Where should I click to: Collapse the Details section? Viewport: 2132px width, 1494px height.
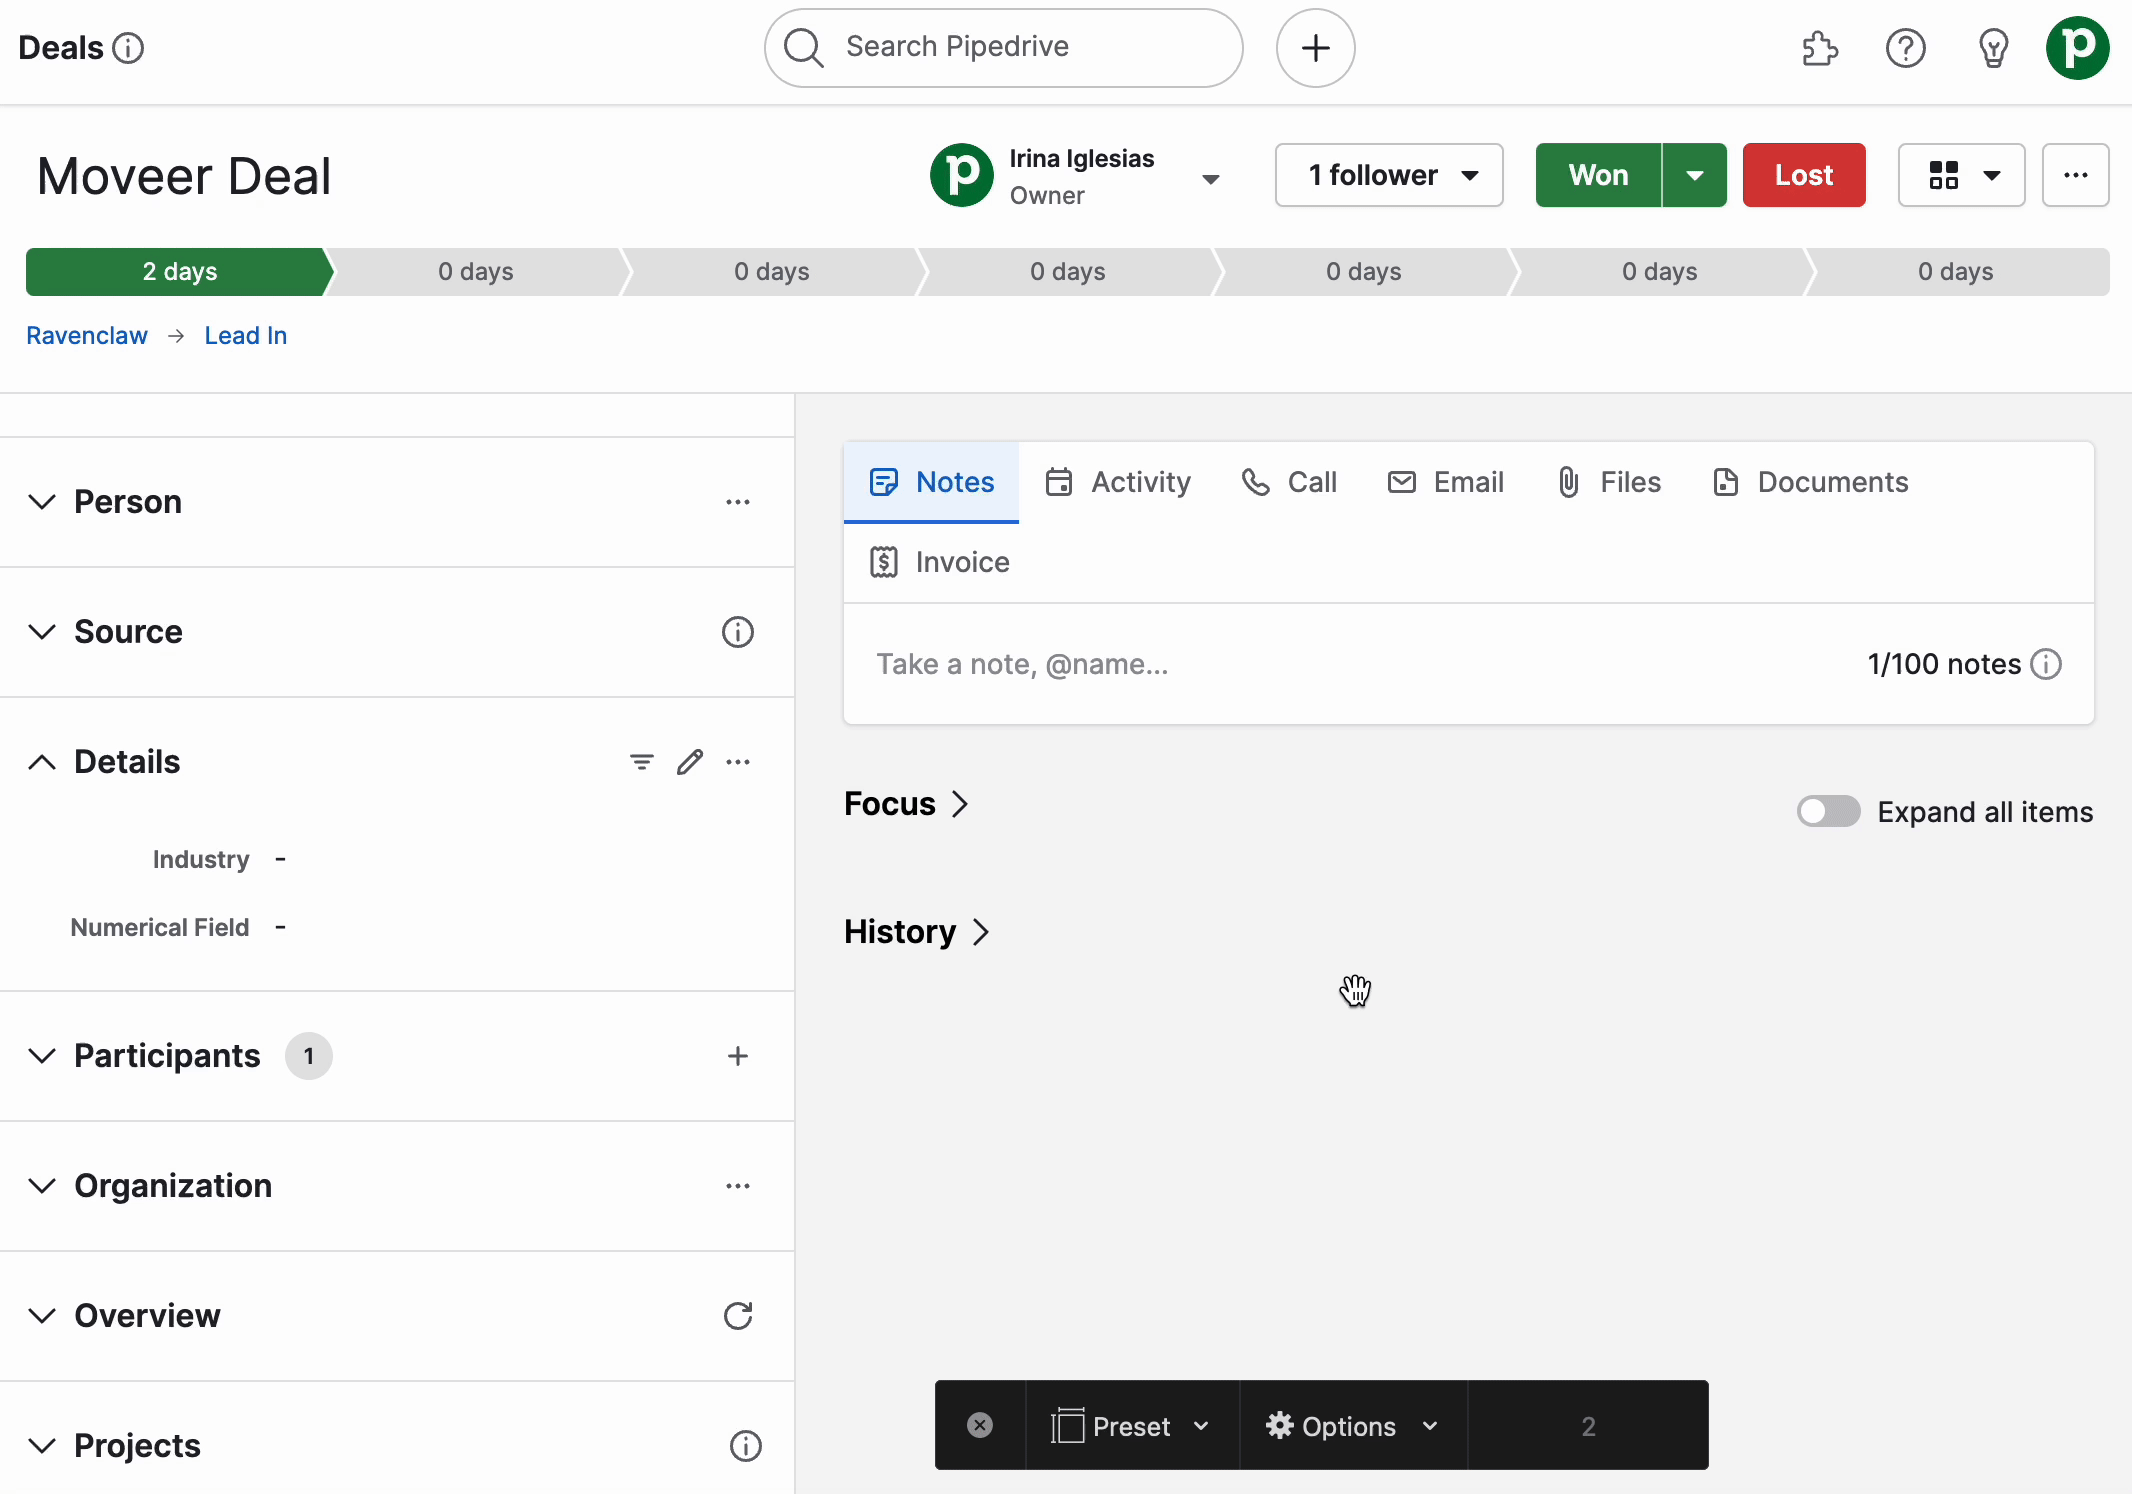tap(42, 762)
